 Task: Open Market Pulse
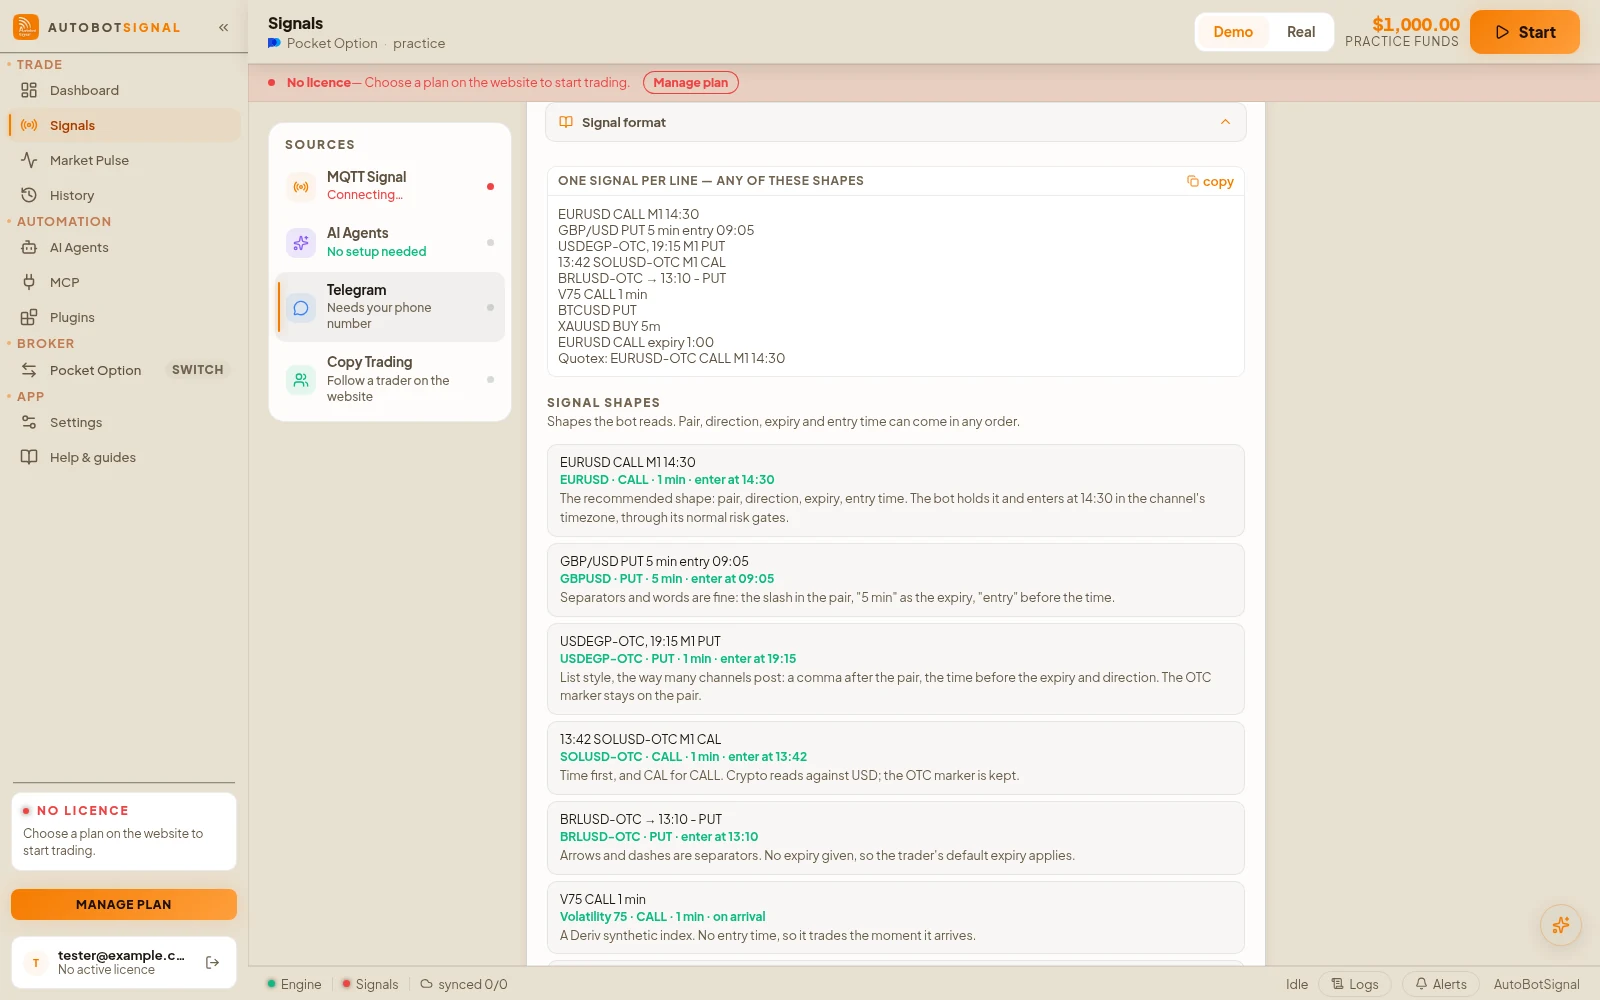click(124, 160)
